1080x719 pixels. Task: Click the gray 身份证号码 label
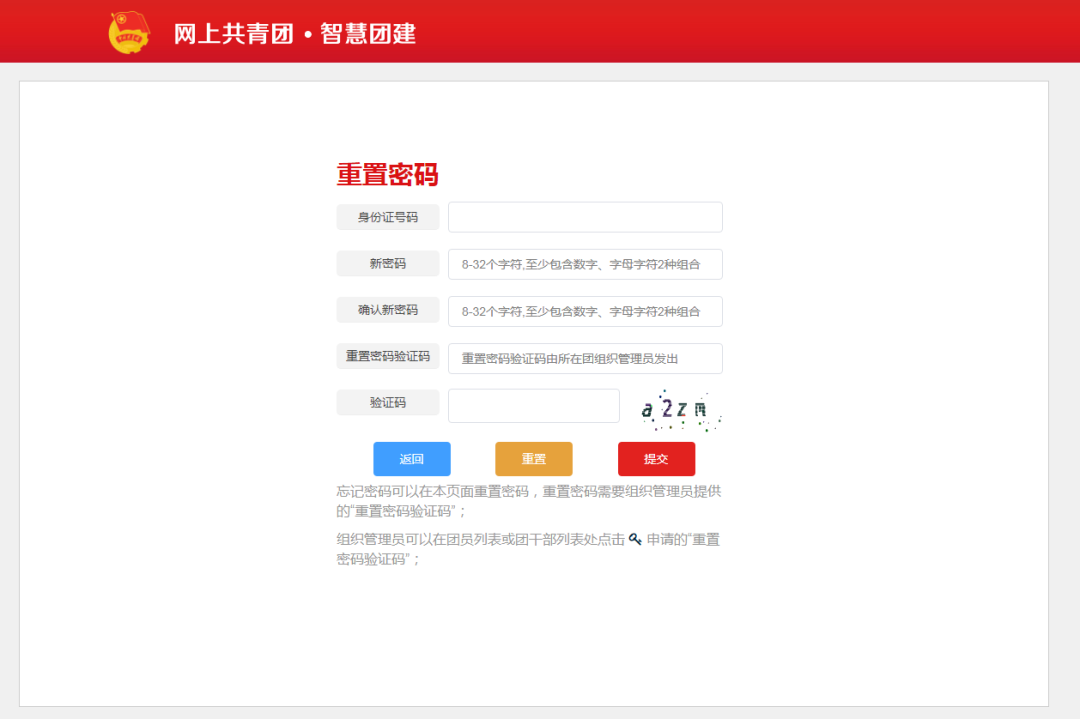point(388,217)
